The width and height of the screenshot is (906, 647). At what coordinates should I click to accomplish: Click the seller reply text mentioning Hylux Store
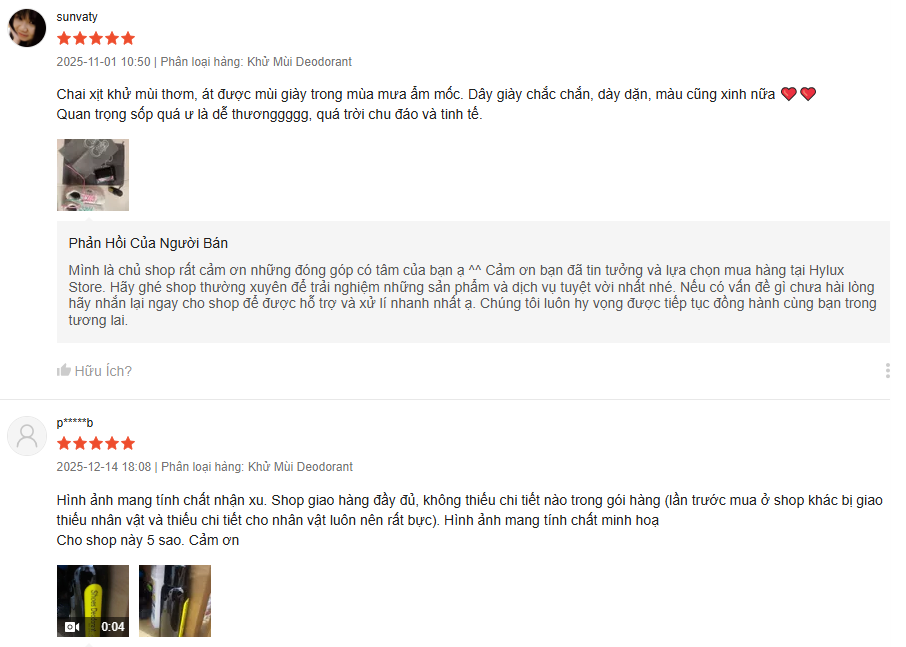[x=473, y=295]
